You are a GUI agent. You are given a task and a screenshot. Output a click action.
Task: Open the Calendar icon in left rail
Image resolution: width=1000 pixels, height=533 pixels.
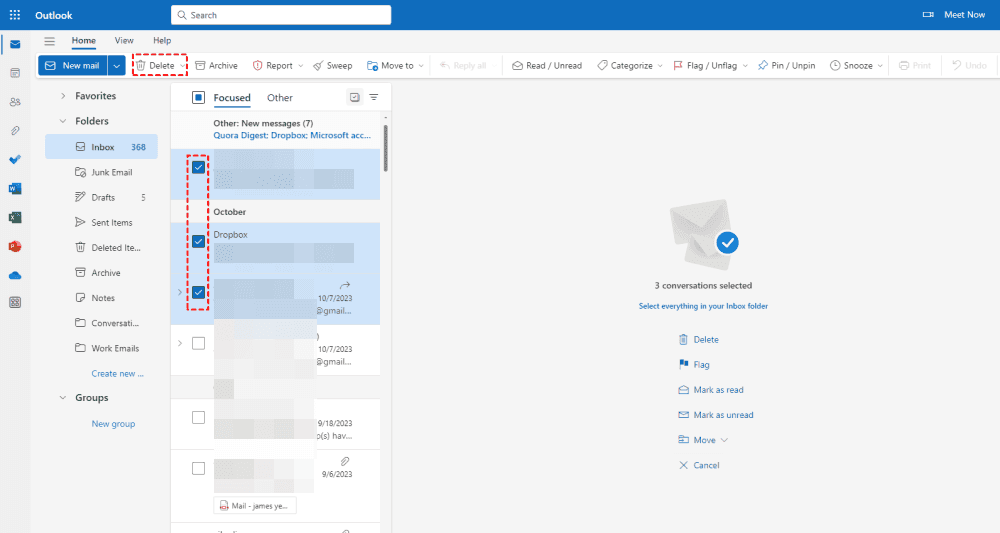(15, 73)
